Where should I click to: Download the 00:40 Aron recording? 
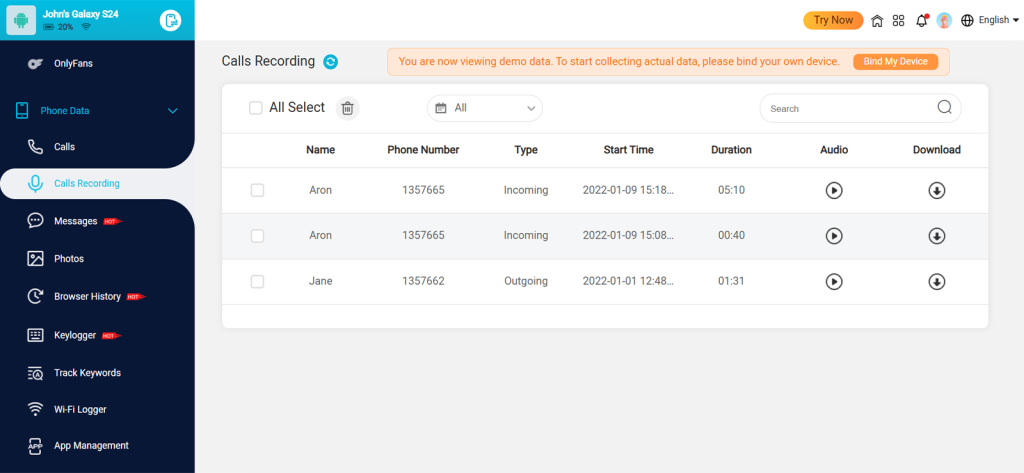tap(936, 236)
